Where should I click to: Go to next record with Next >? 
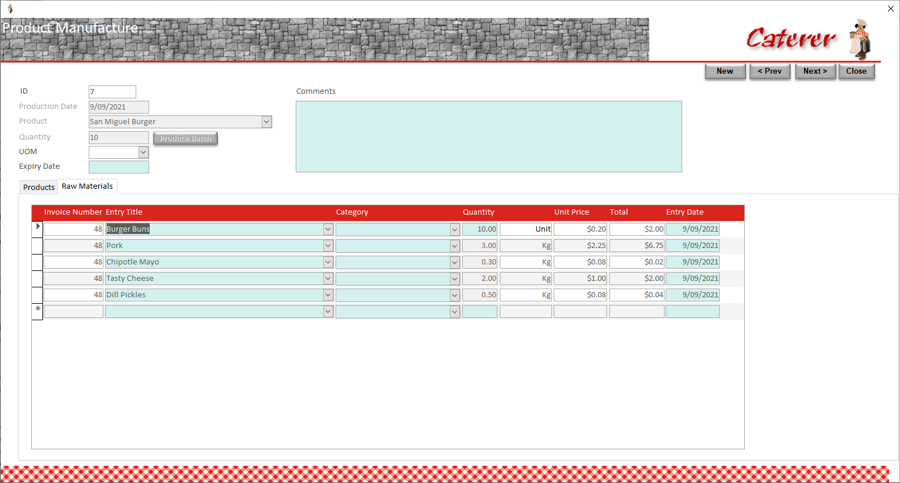coord(814,71)
